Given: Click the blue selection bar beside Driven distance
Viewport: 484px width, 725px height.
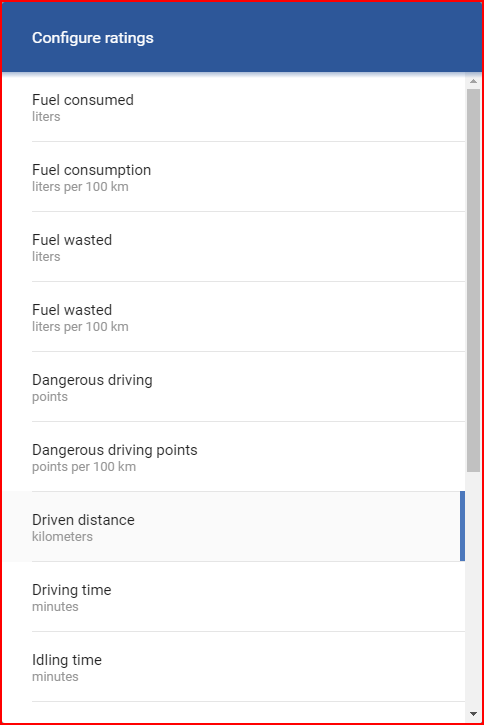Looking at the screenshot, I should pos(462,526).
